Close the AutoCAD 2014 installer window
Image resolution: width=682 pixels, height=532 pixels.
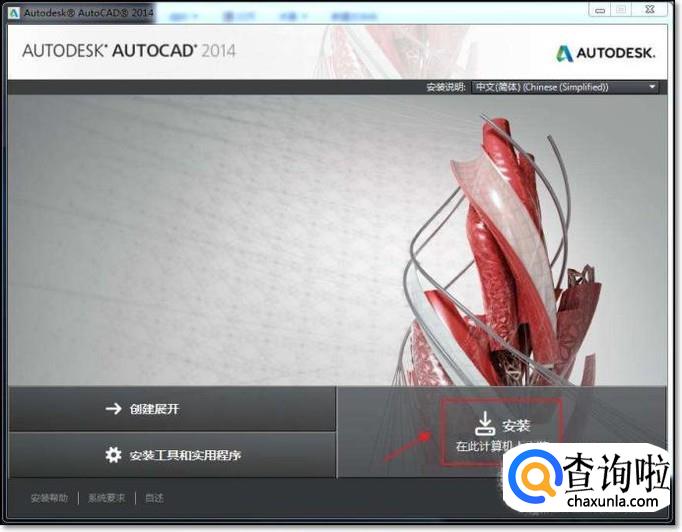(x=650, y=10)
